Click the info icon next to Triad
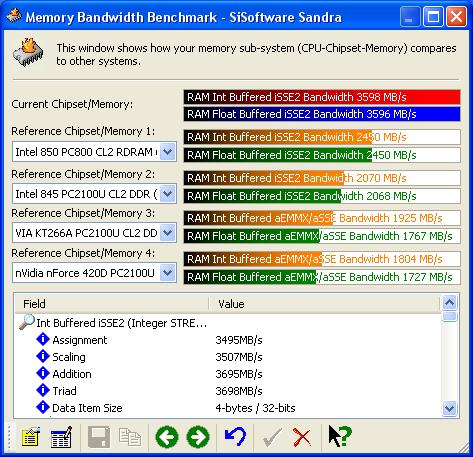 pyautogui.click(x=43, y=390)
